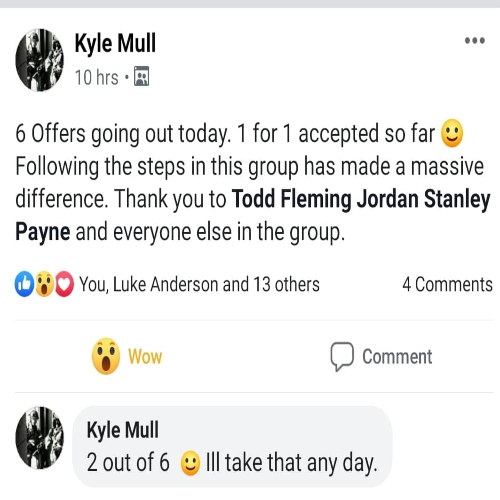This screenshot has height=500, width=500.
Task: Click the red Love heart reaction icon
Action: 64,284
